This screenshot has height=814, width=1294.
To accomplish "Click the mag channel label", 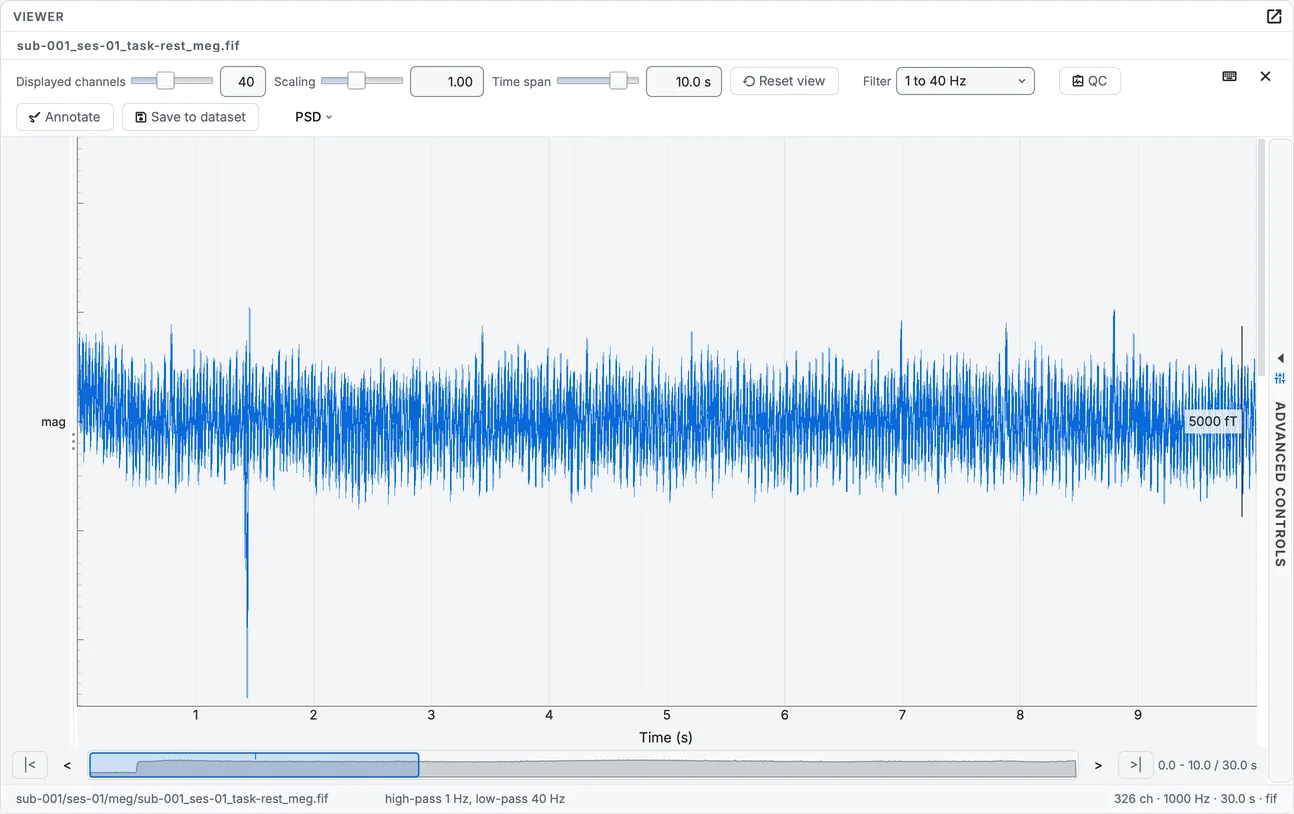I will click(53, 422).
